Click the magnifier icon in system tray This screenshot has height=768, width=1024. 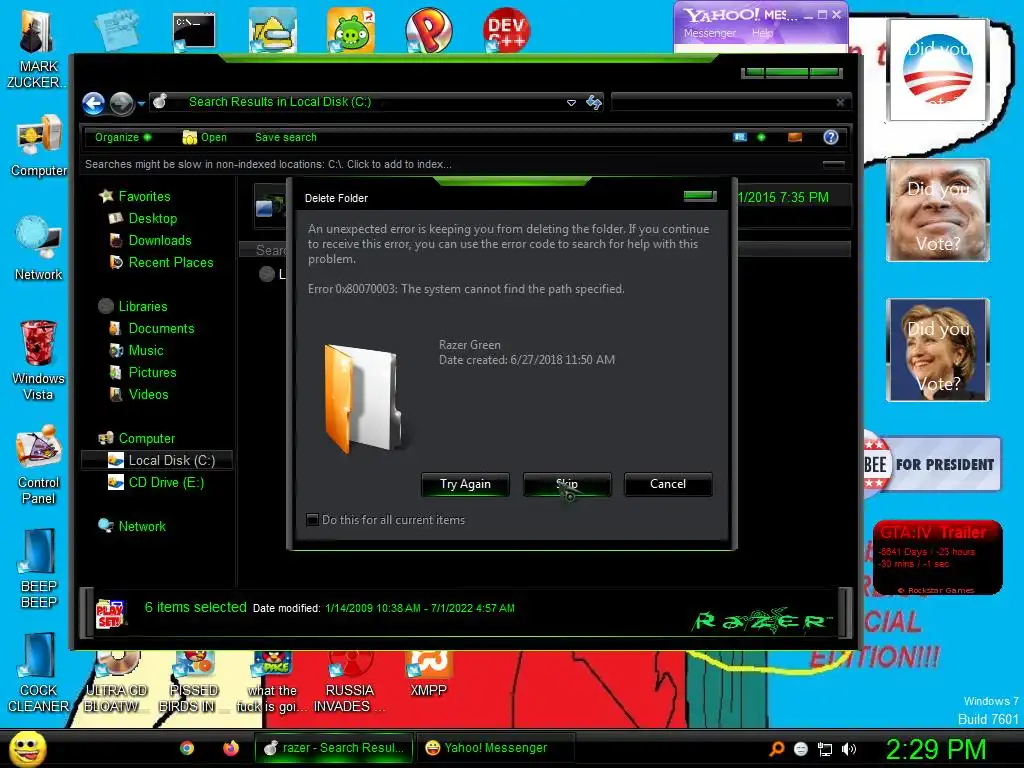(776, 749)
